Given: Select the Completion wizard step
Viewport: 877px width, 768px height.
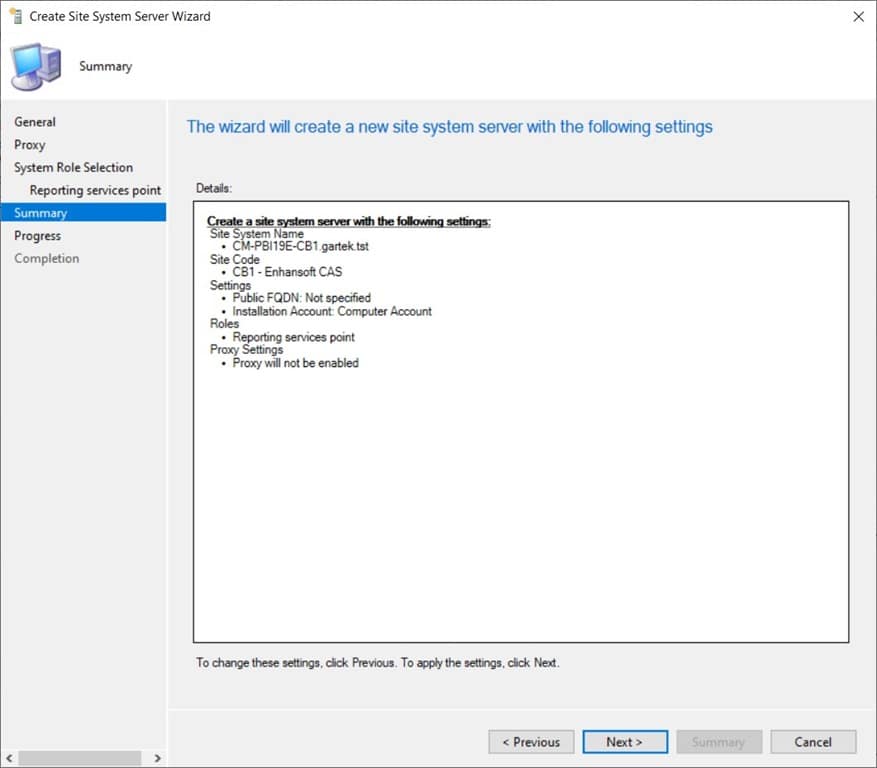Looking at the screenshot, I should (46, 258).
